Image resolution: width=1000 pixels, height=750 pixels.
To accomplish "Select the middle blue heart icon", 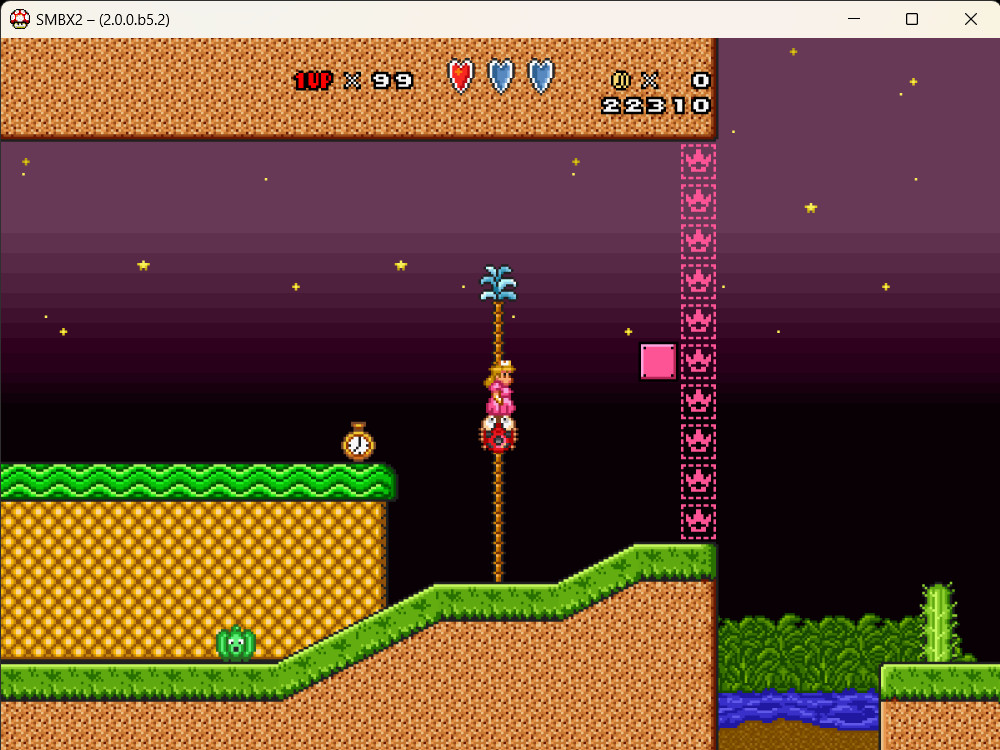I will [500, 77].
